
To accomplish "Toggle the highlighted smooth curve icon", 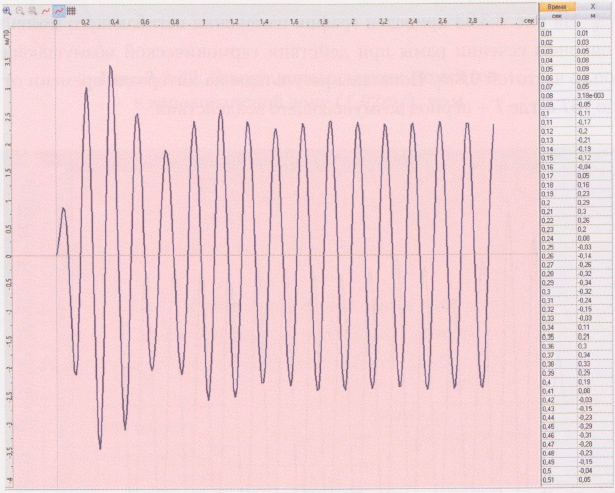I will (x=59, y=11).
